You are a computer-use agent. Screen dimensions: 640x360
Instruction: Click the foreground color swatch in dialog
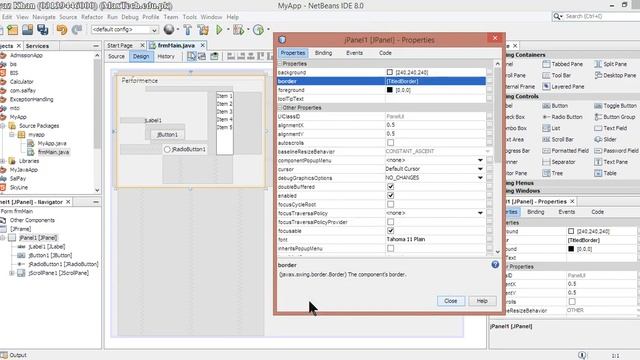tap(390, 90)
